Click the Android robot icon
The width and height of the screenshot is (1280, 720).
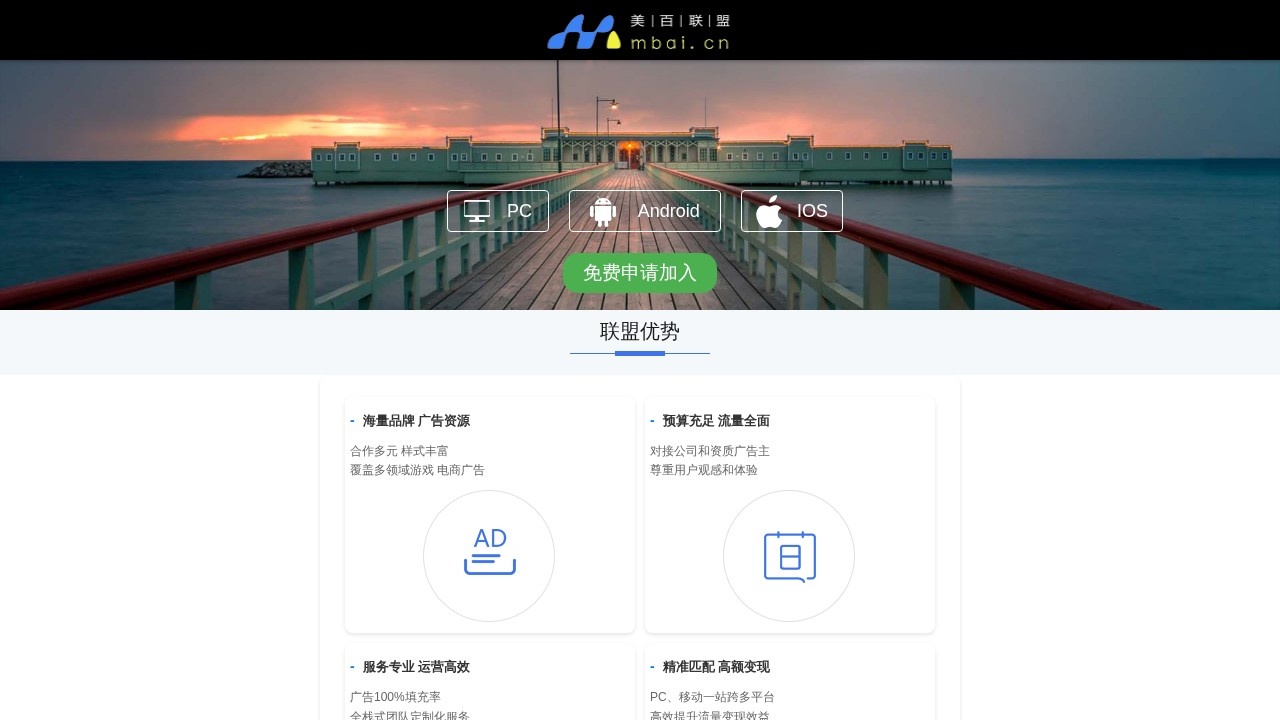point(602,211)
